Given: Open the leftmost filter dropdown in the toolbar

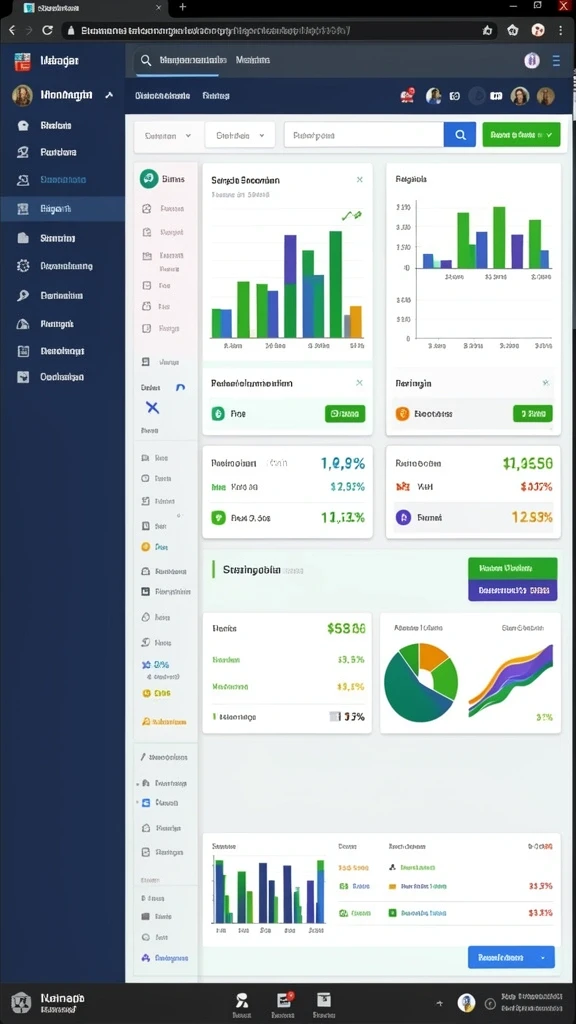Looking at the screenshot, I should [168, 136].
